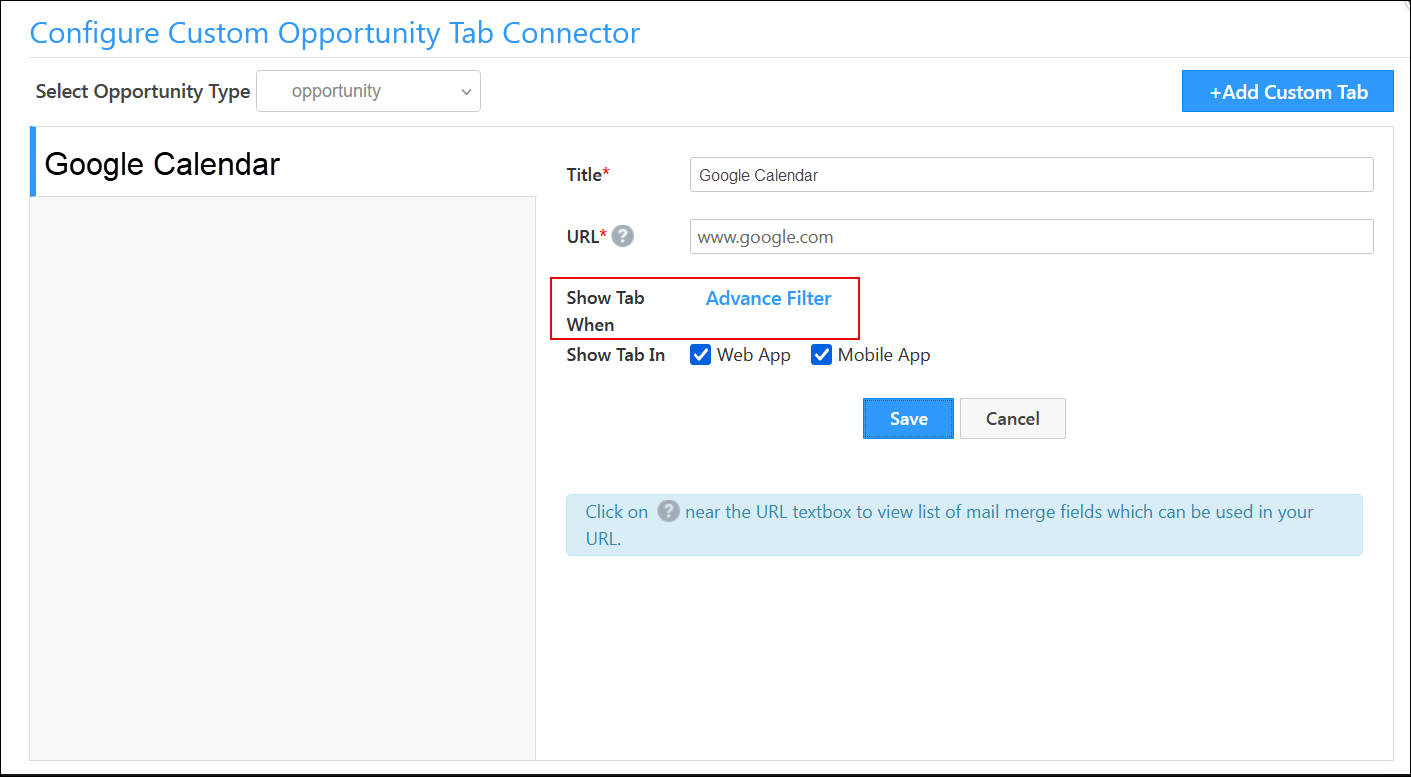
Task: Click inside the Title text field
Action: coord(1030,174)
